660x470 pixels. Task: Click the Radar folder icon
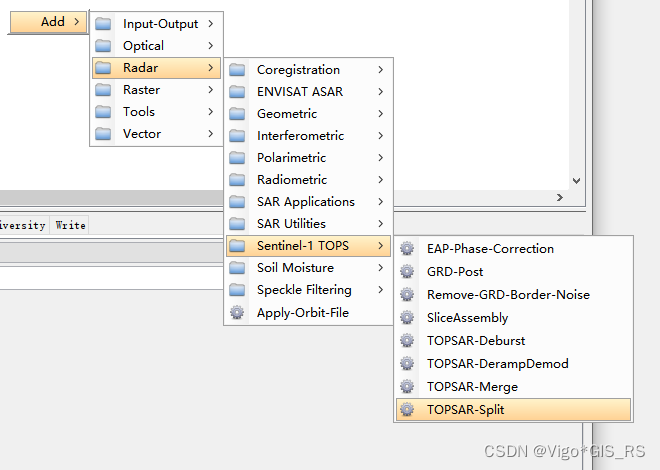click(103, 67)
